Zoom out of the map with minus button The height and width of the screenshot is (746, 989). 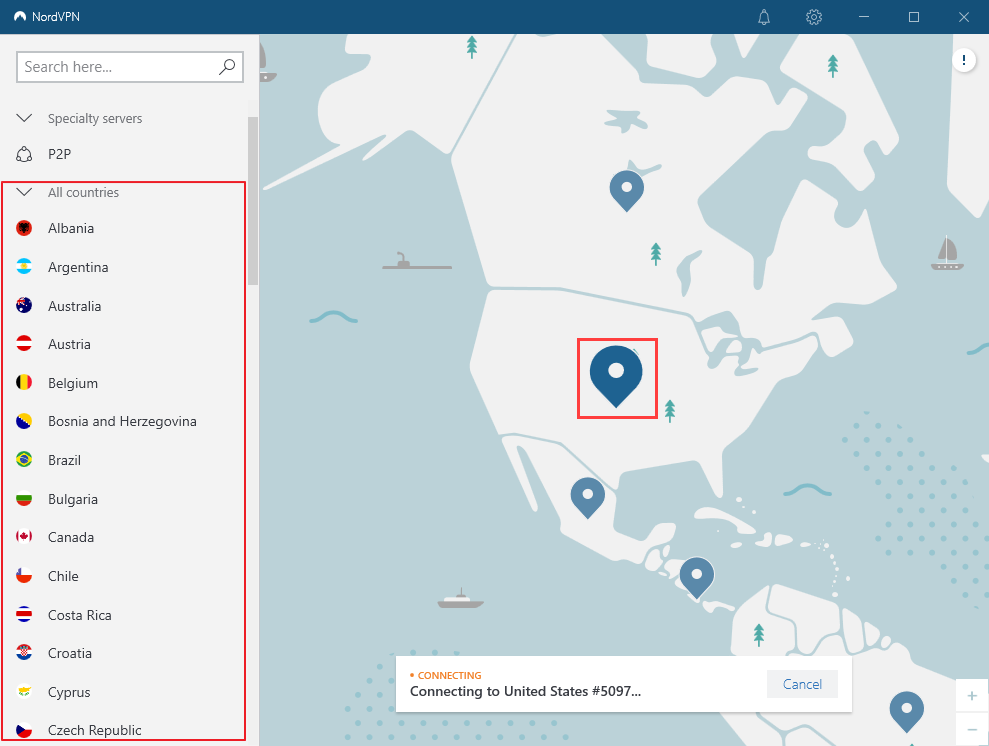972,729
